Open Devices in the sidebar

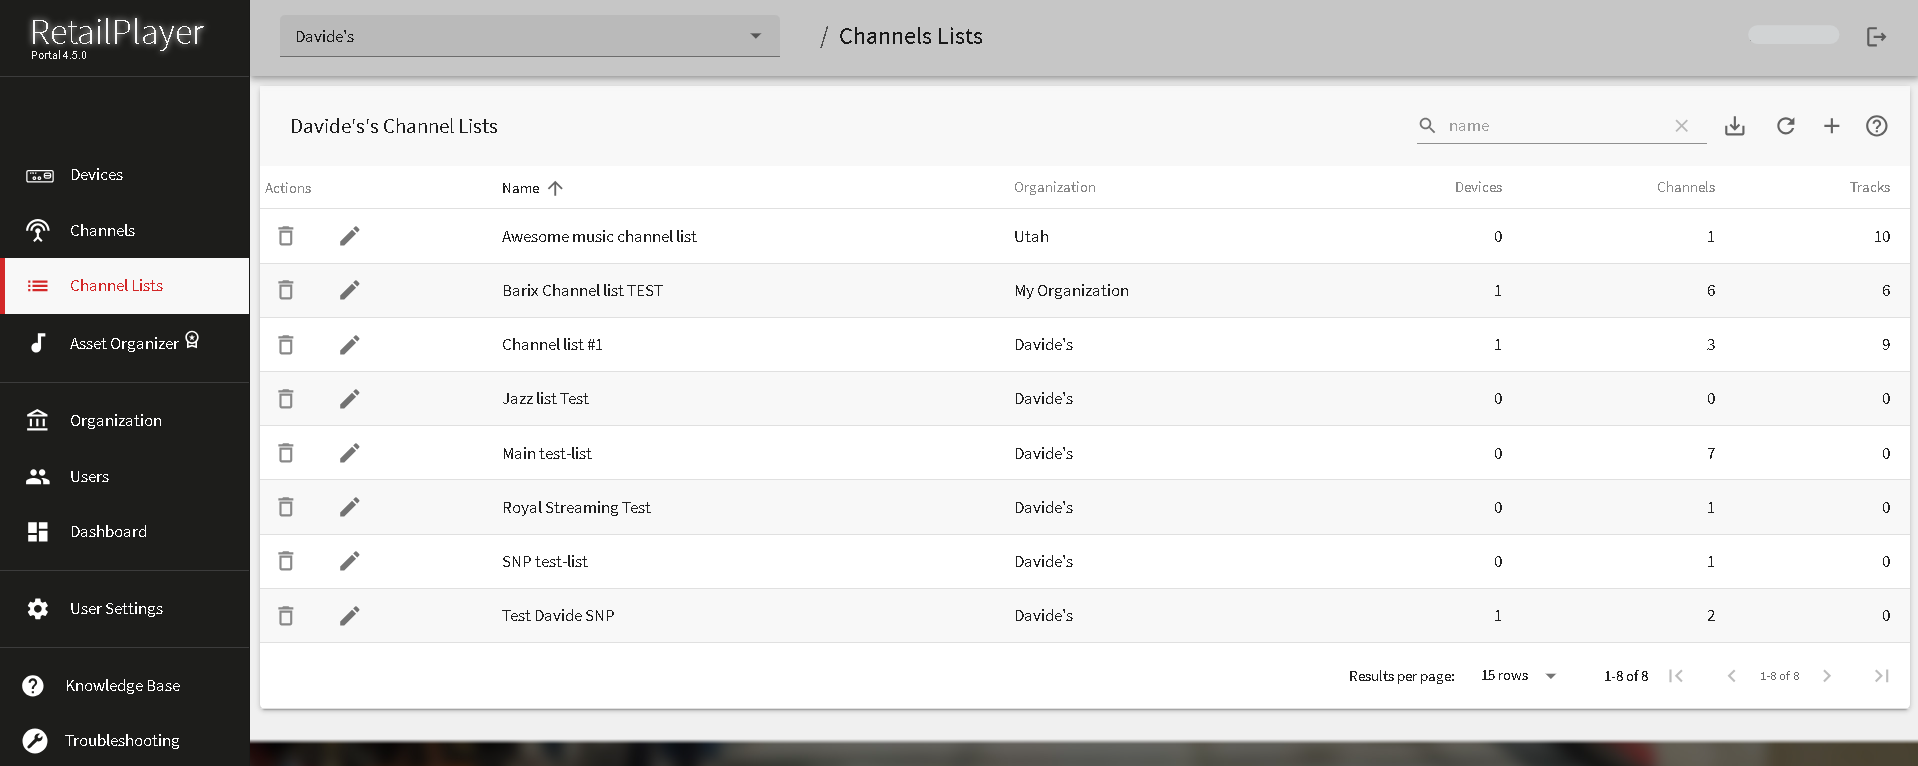coord(96,175)
